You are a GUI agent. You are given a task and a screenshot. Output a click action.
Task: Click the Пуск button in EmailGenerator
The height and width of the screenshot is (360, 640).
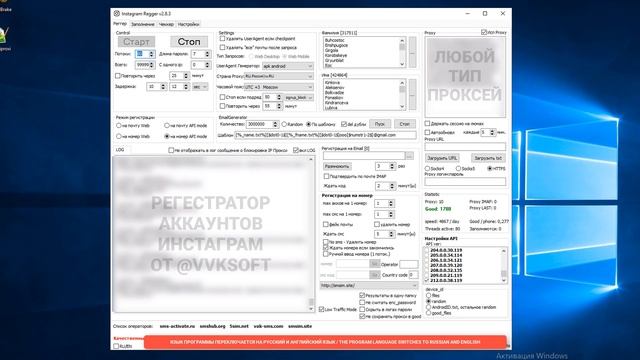(380, 124)
